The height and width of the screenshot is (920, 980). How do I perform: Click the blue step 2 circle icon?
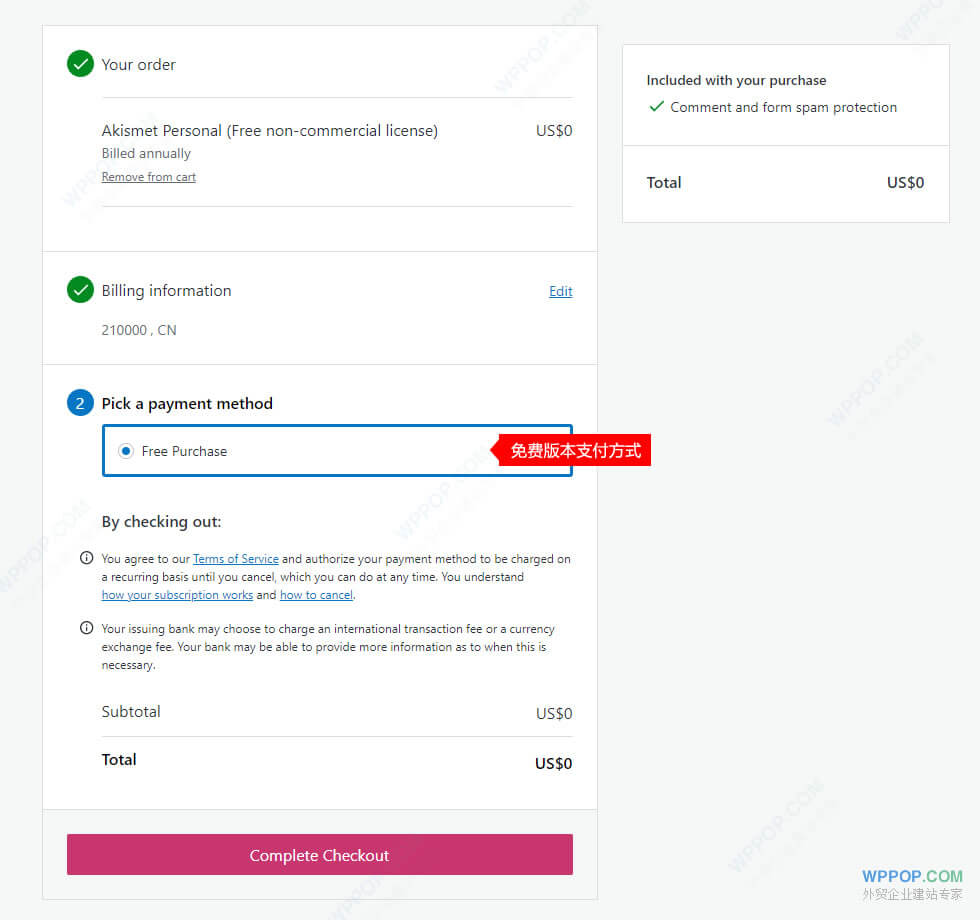(x=80, y=403)
